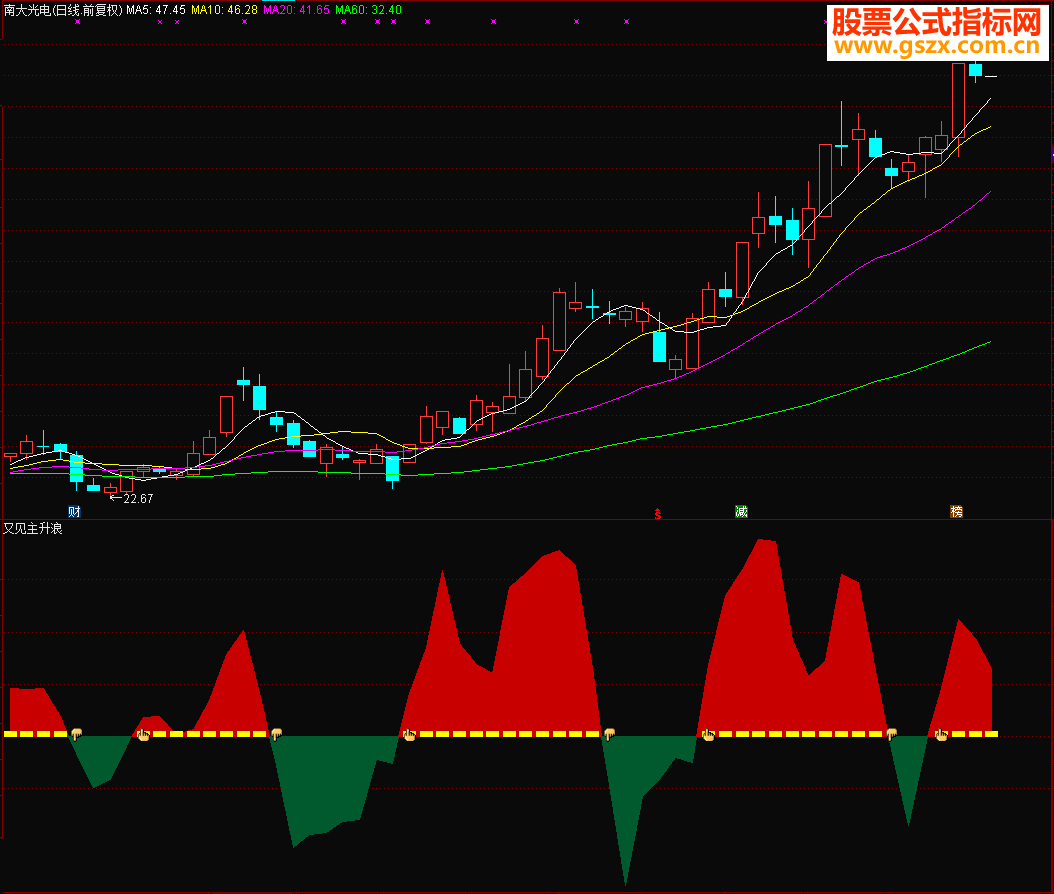
Task: Click the 22.67 lowest price label
Action: pos(138,499)
